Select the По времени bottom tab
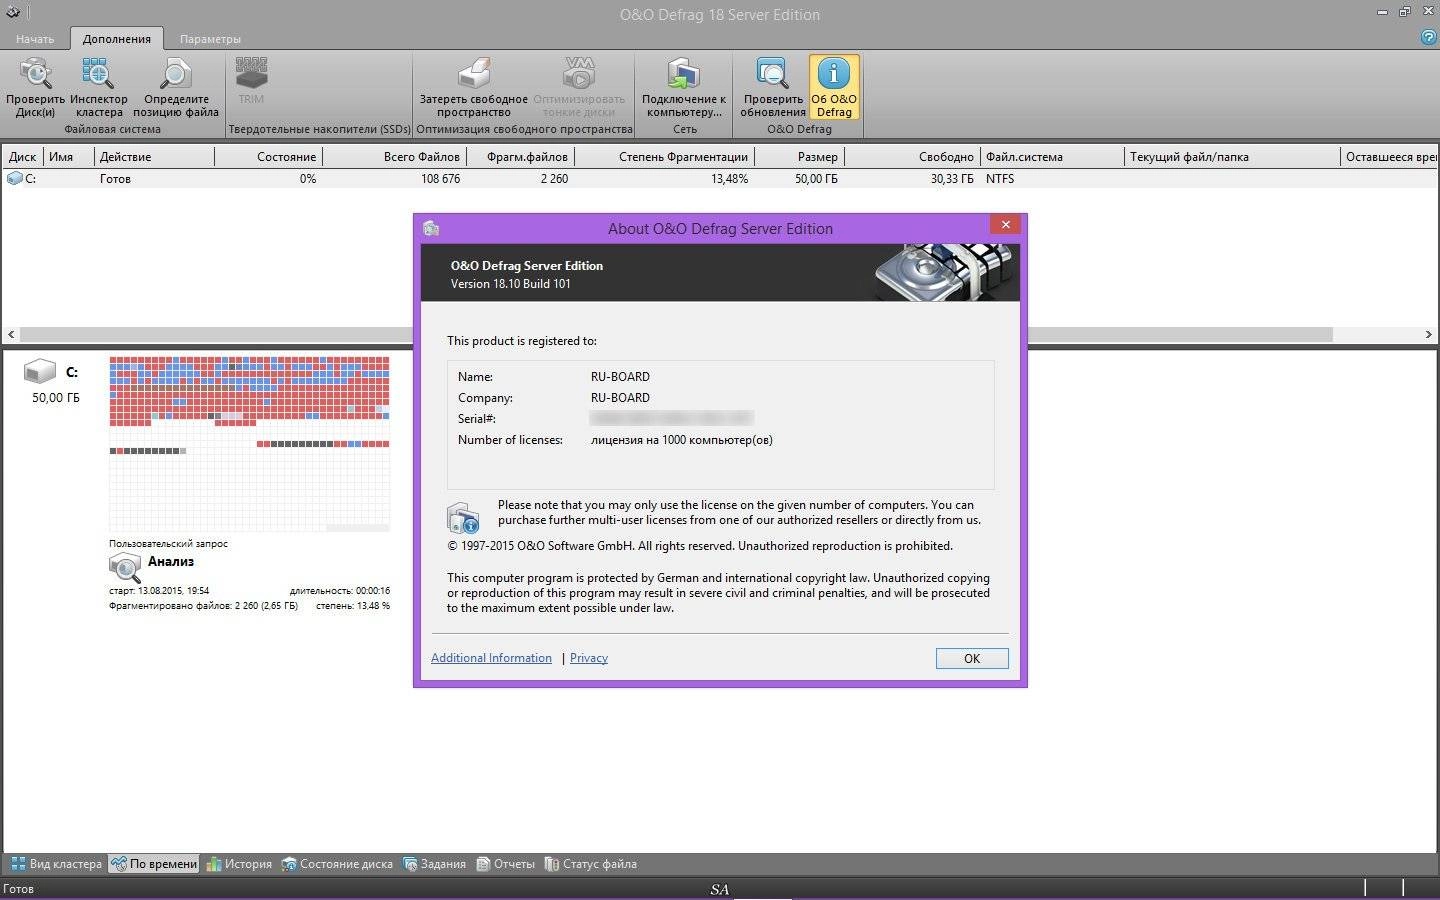 pyautogui.click(x=154, y=864)
